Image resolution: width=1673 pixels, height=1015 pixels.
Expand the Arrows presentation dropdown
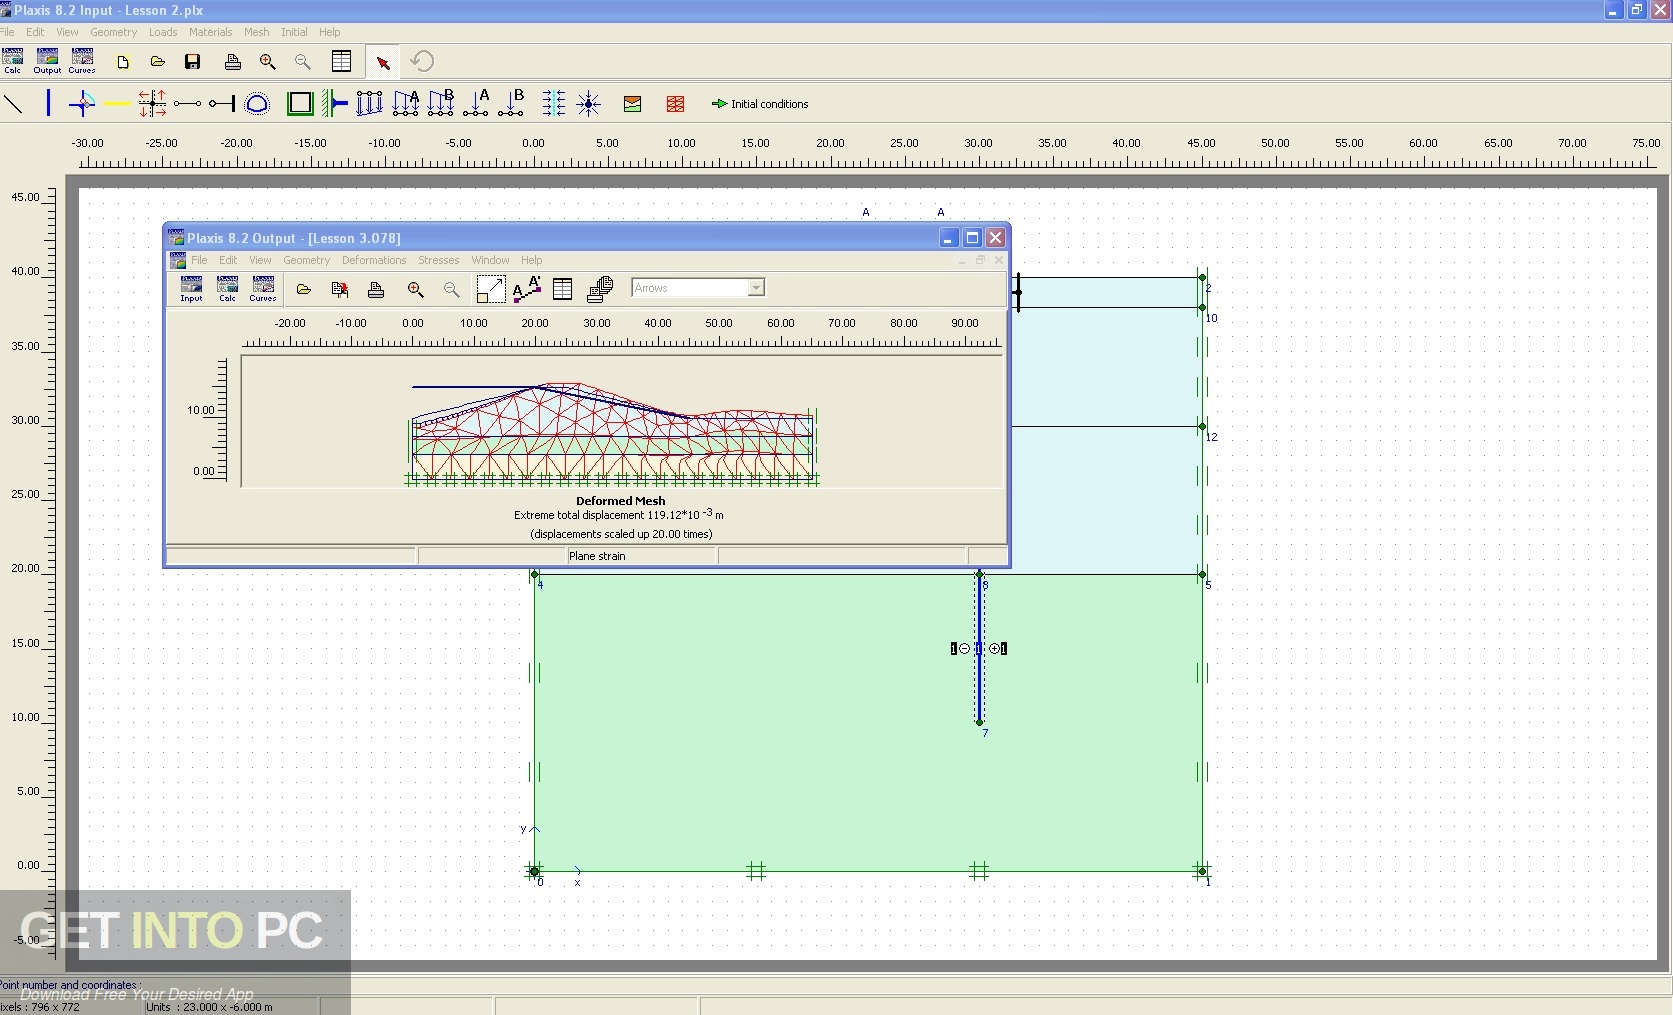(756, 288)
